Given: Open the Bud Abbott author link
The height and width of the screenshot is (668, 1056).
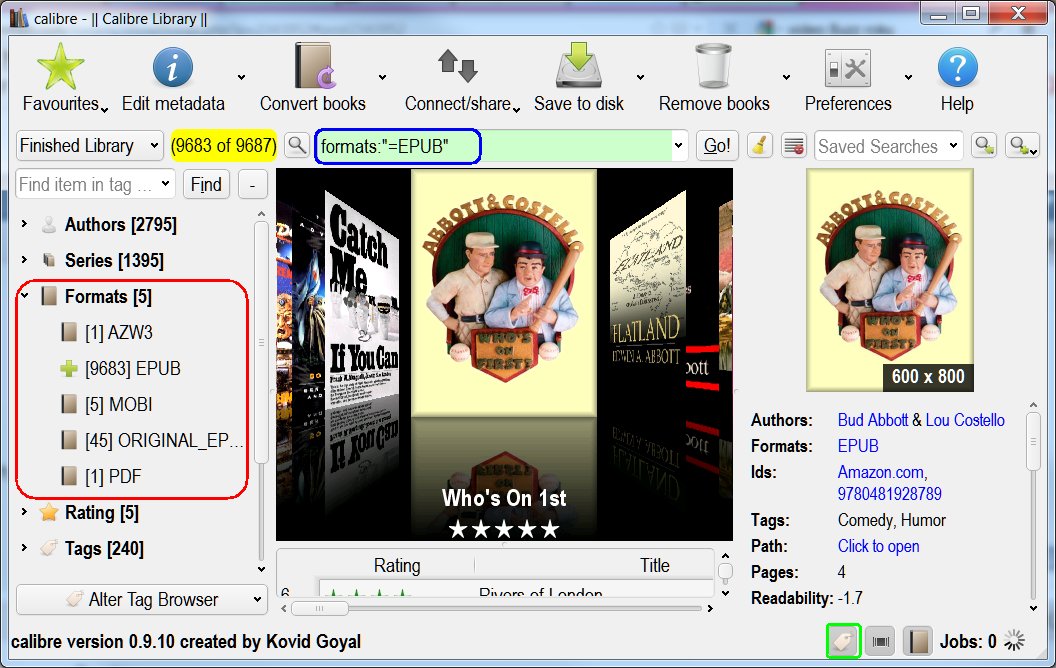Looking at the screenshot, I should click(873, 420).
